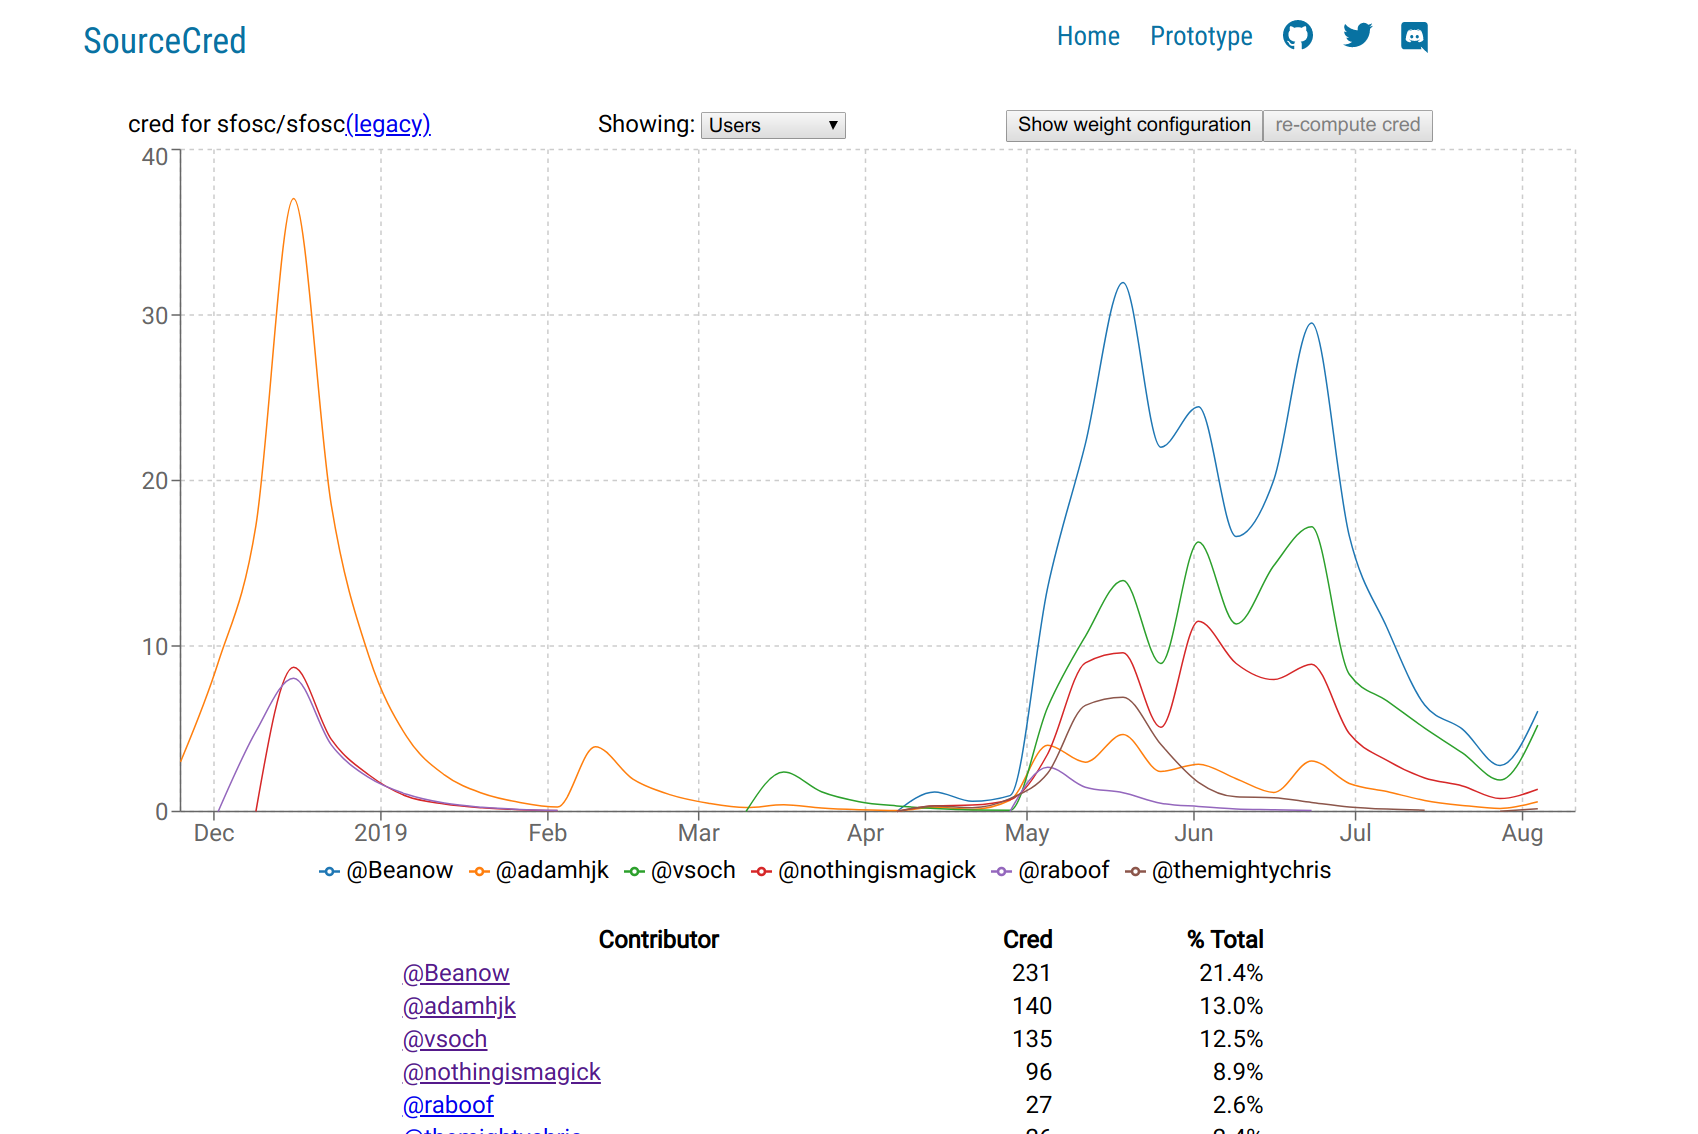Click the cred value 135

(1032, 1039)
